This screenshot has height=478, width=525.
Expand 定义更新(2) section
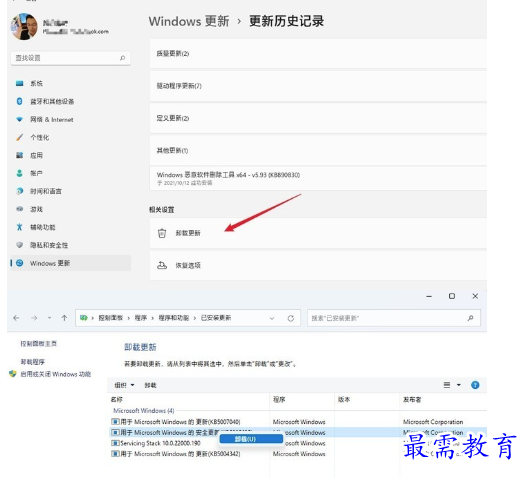tap(318, 118)
